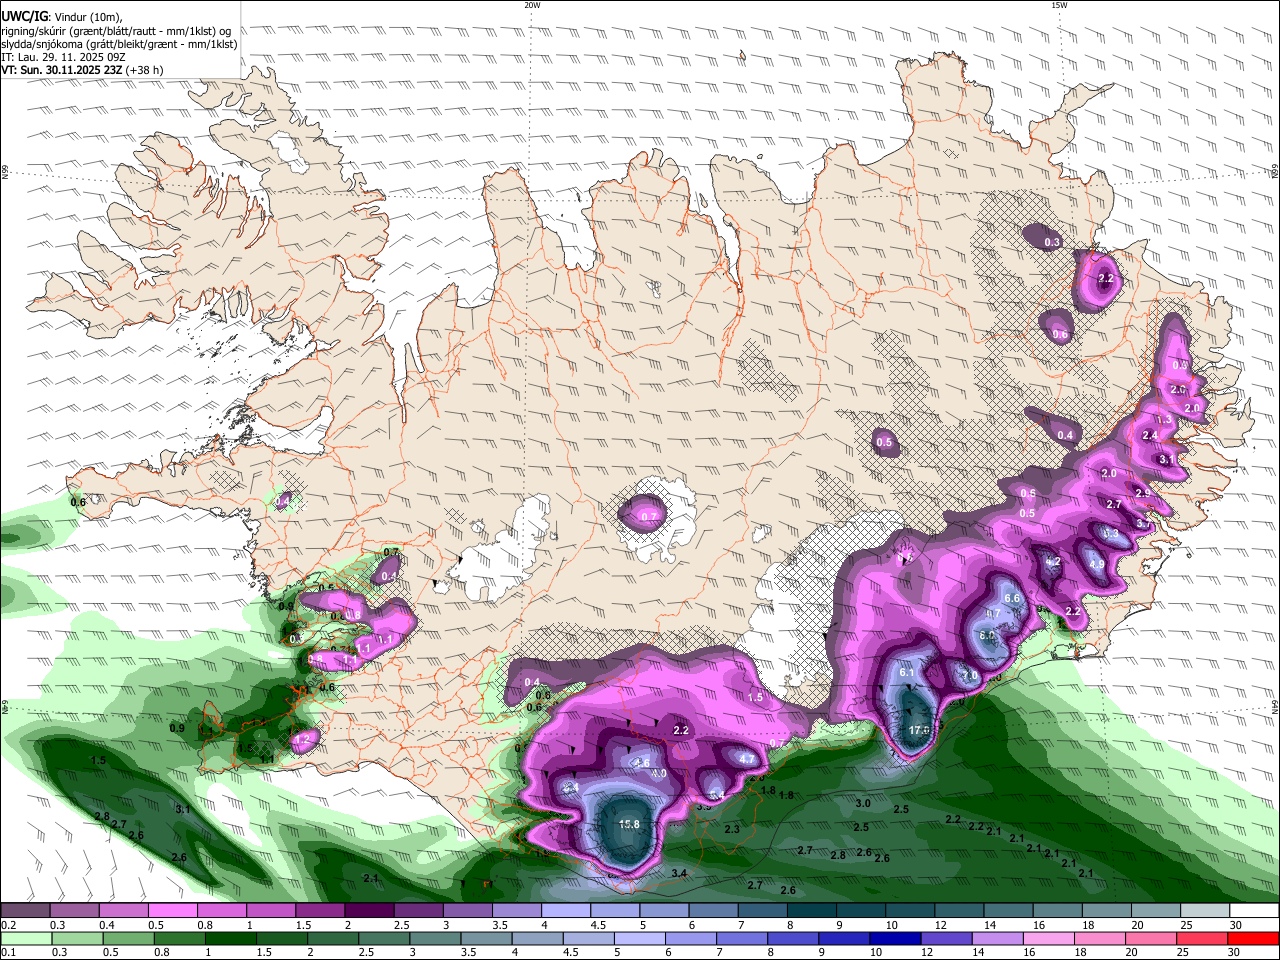Click the light pink swatch above 16 in lower row
Image resolution: width=1280 pixels, height=960 pixels.
coord(1049,938)
